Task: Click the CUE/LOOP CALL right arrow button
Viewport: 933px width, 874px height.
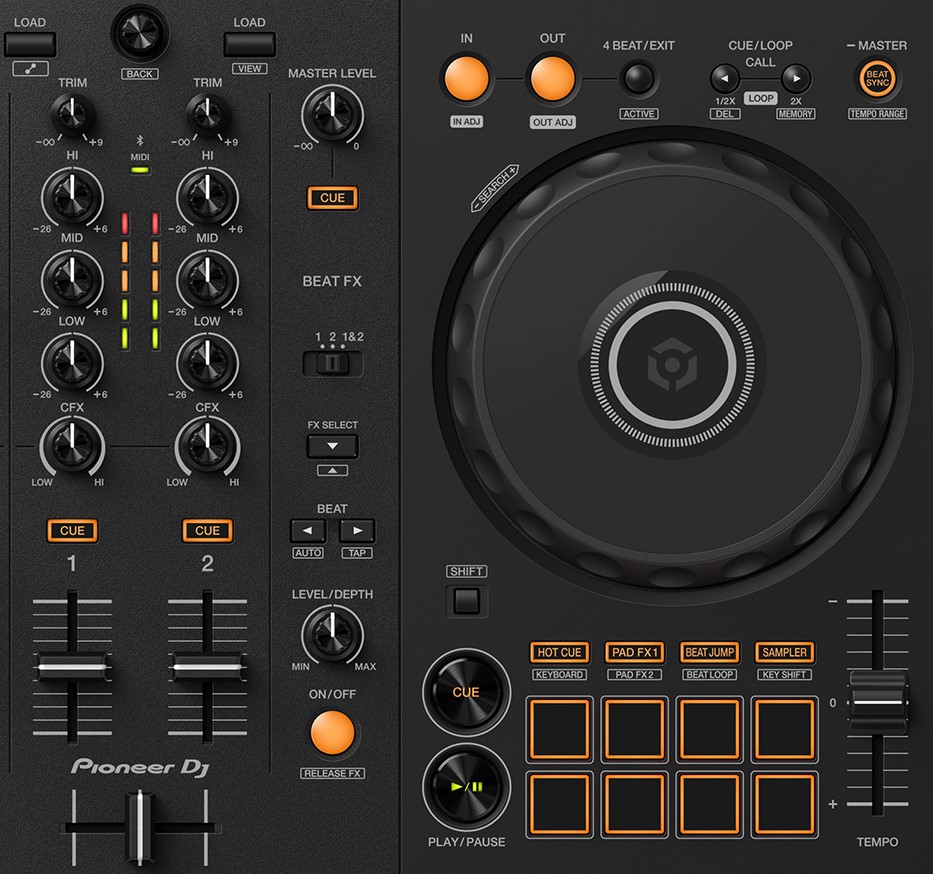Action: point(796,78)
